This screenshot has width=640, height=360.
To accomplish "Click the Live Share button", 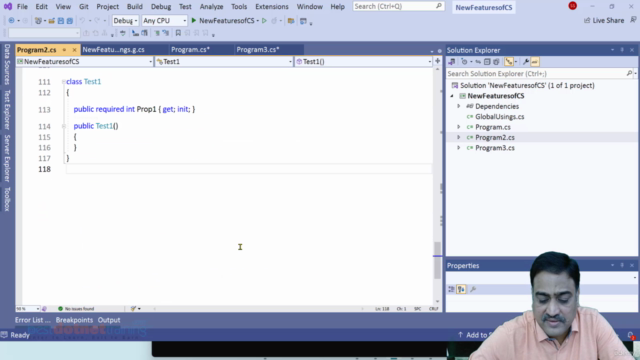I will pos(604,20).
